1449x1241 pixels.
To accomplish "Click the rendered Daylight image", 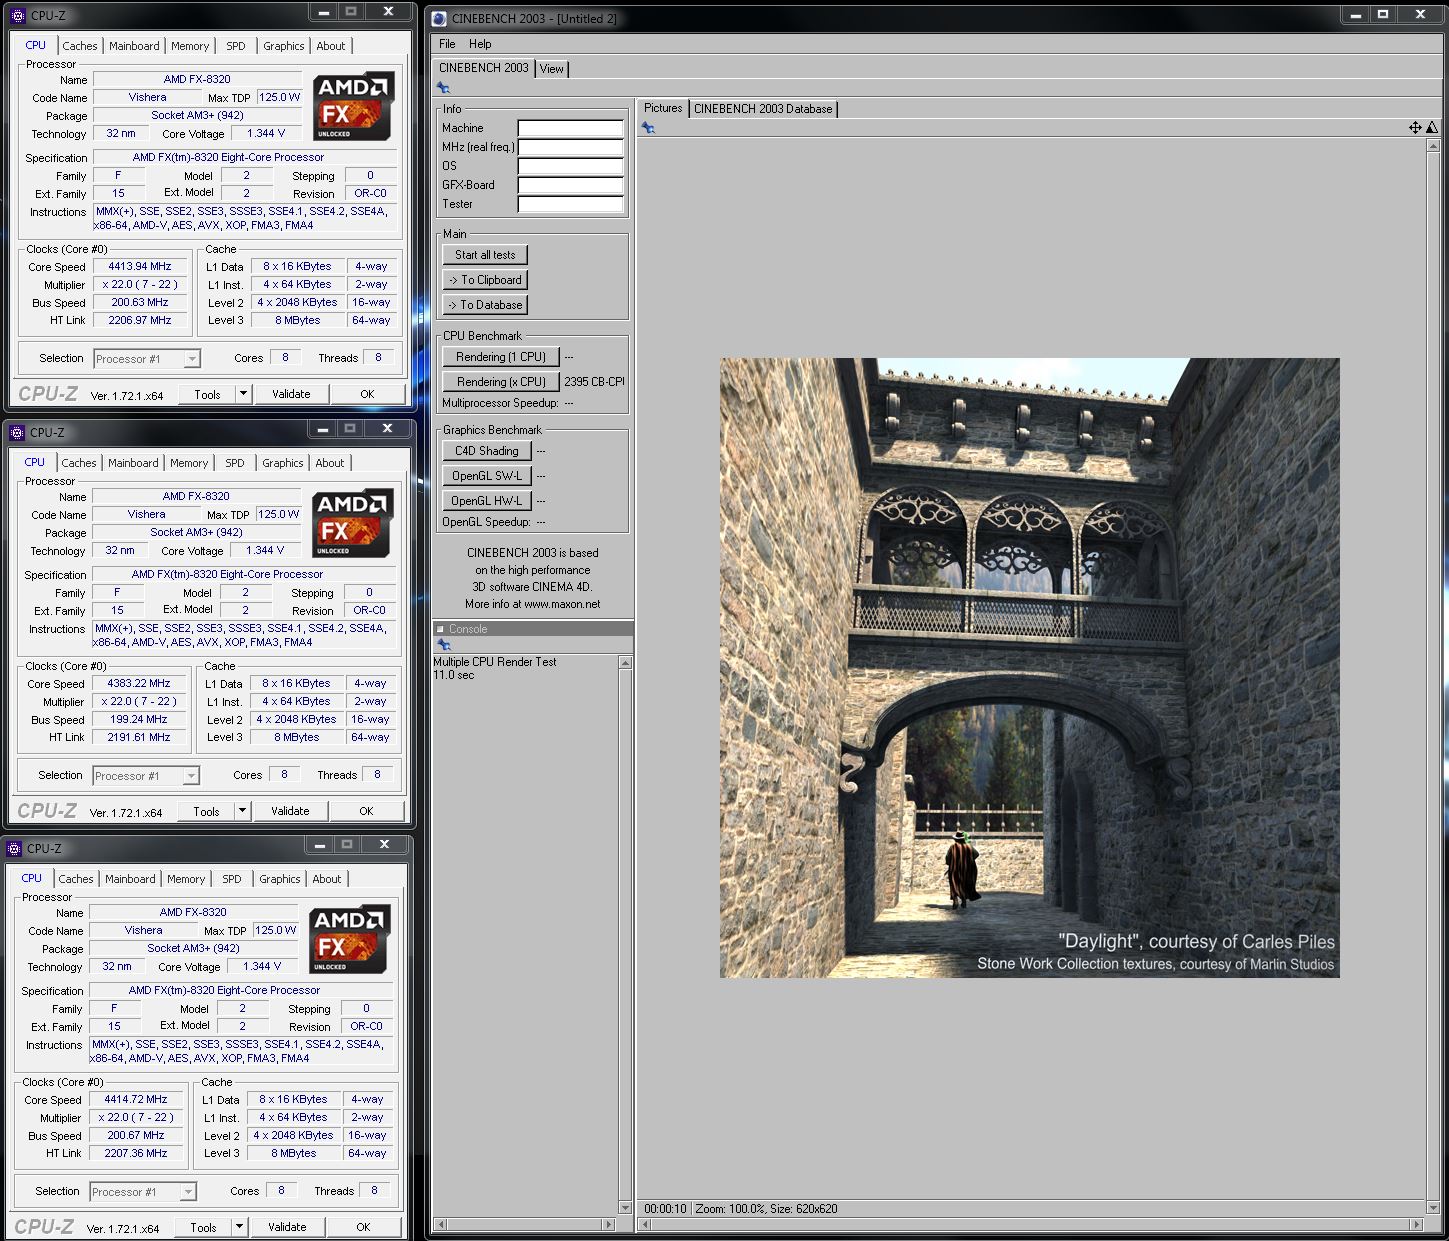I will [1029, 668].
